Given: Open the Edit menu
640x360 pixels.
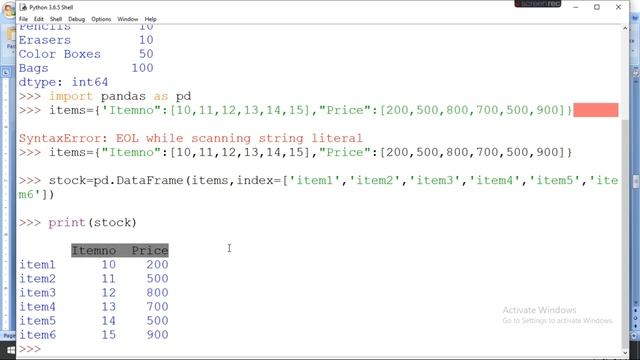Looking at the screenshot, I should click(x=38, y=19).
